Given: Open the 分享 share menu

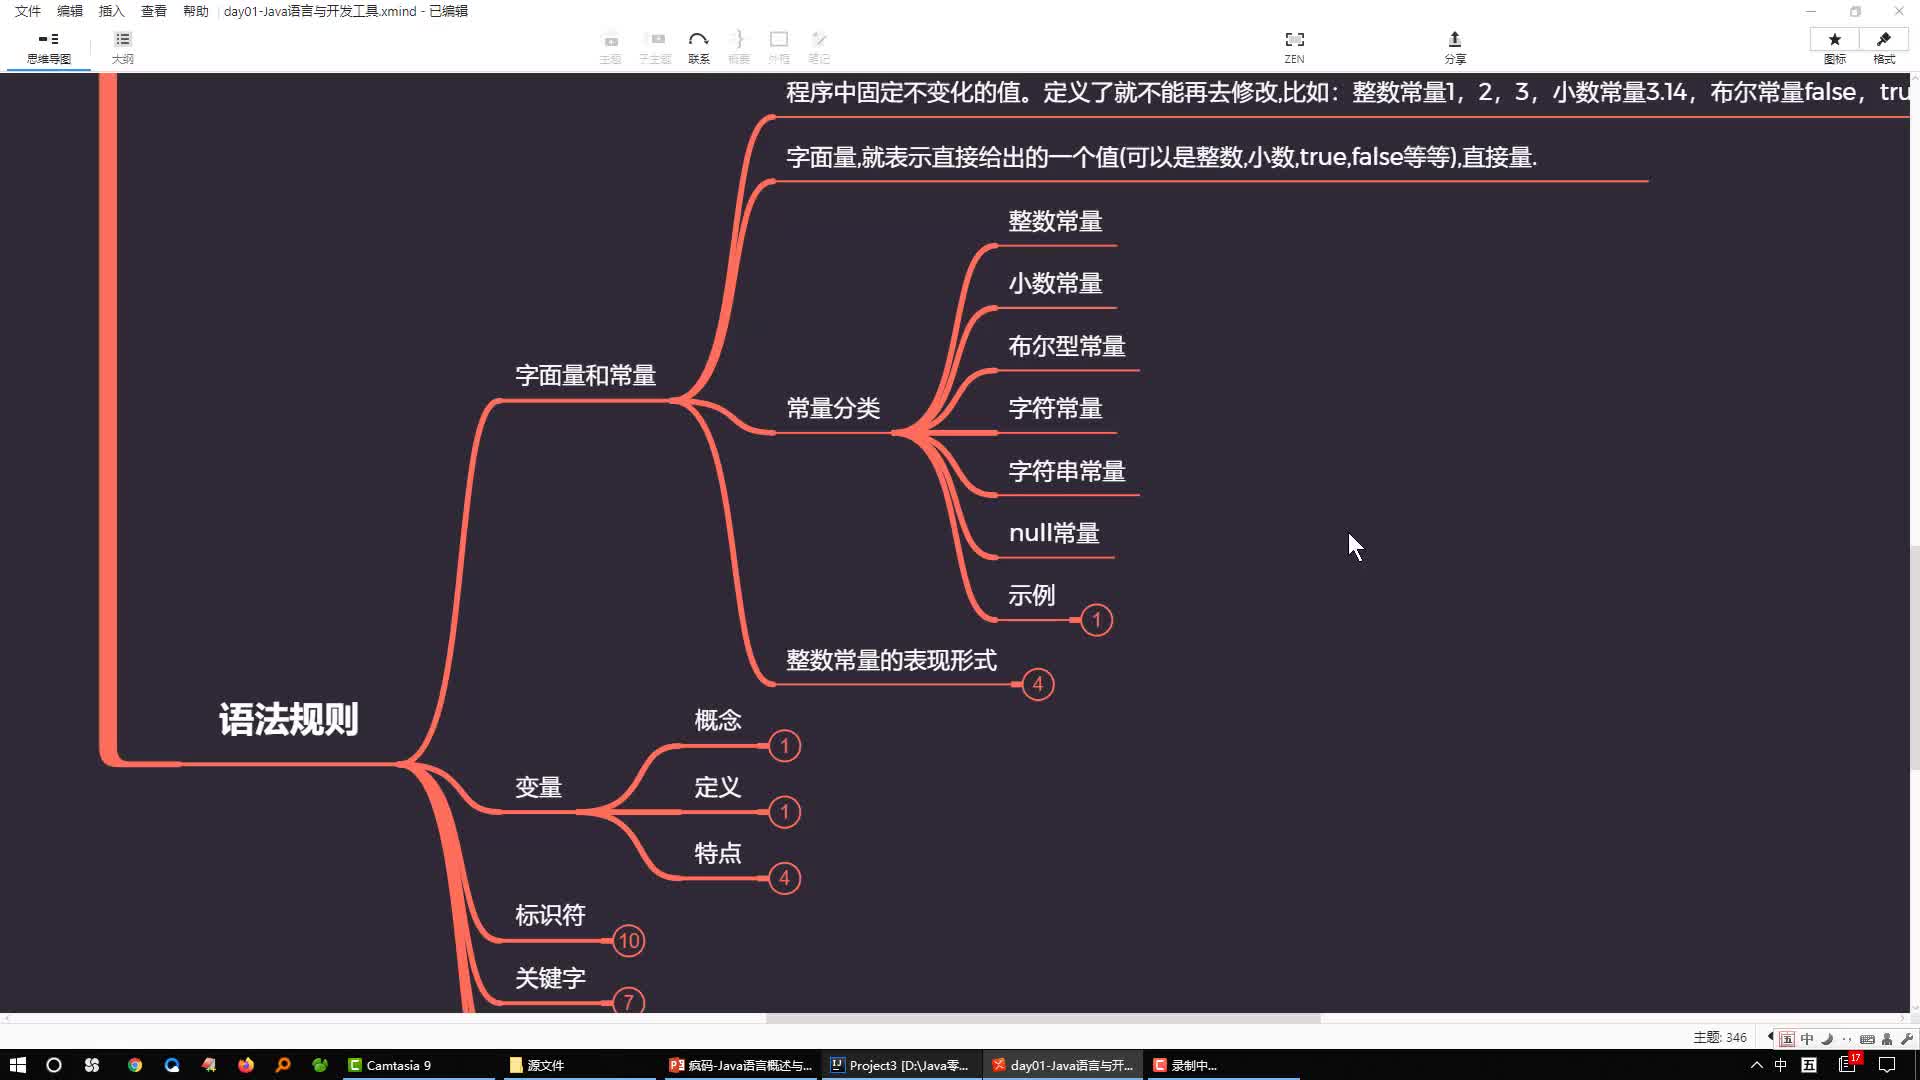Looking at the screenshot, I should click(1454, 47).
